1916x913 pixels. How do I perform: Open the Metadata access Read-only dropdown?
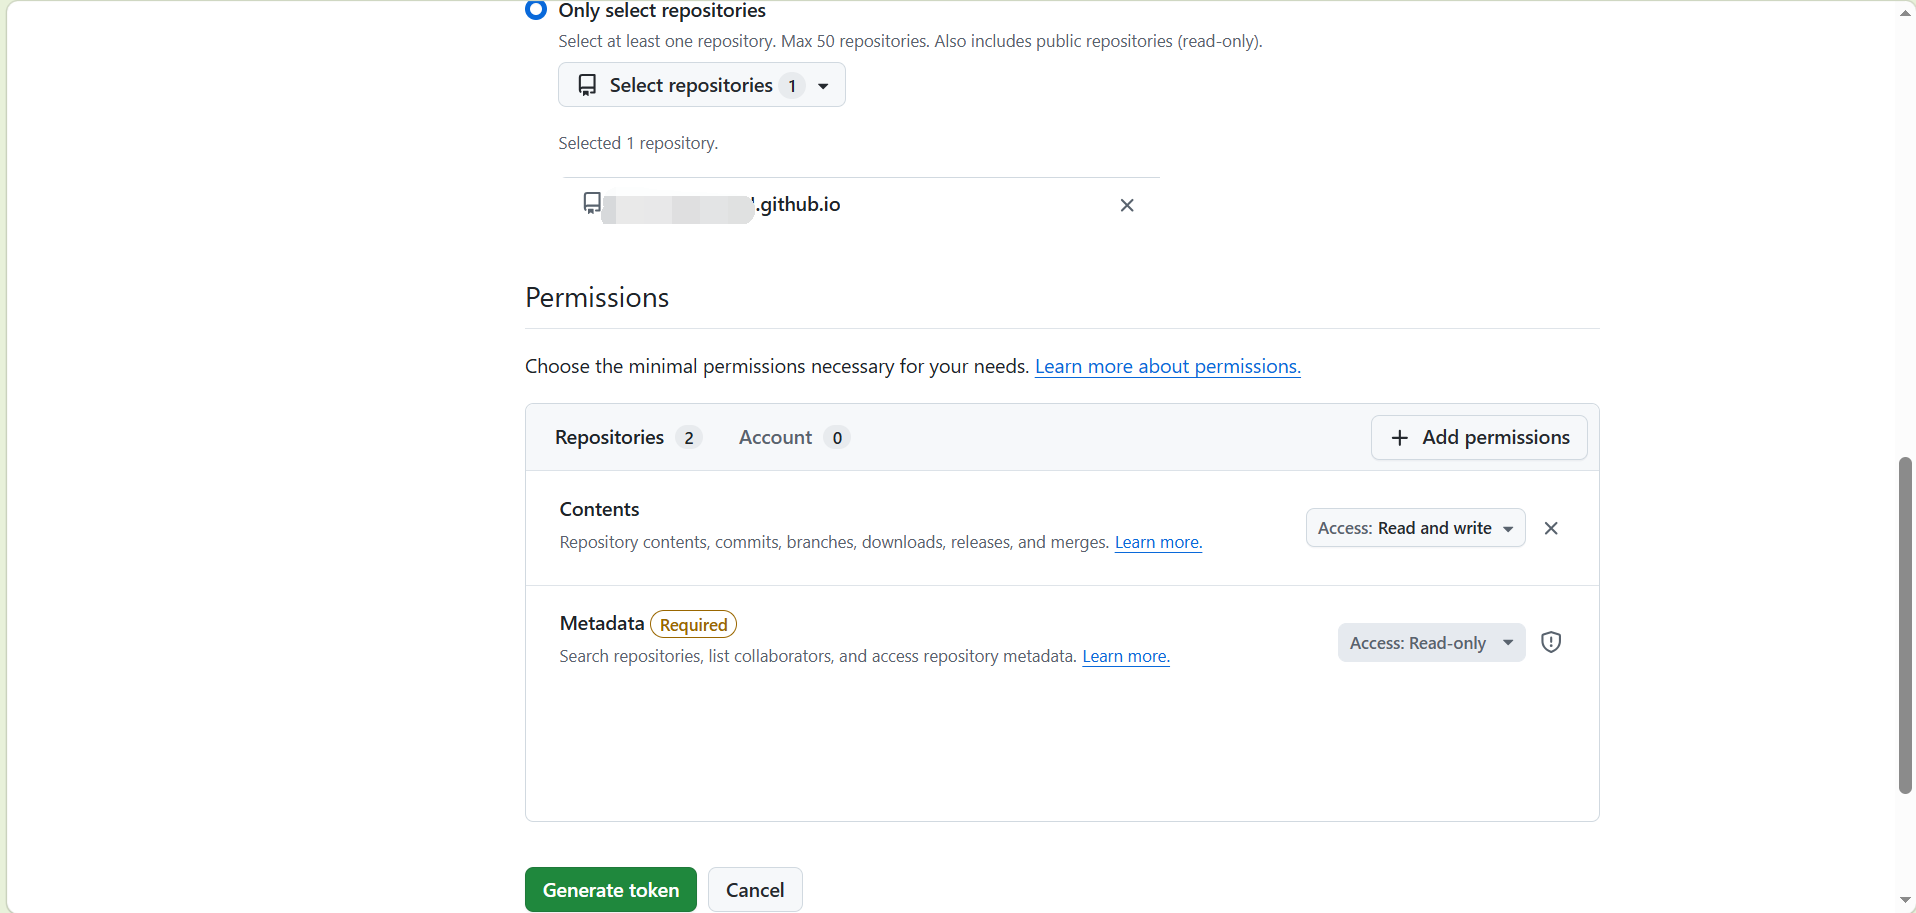[x=1431, y=643]
